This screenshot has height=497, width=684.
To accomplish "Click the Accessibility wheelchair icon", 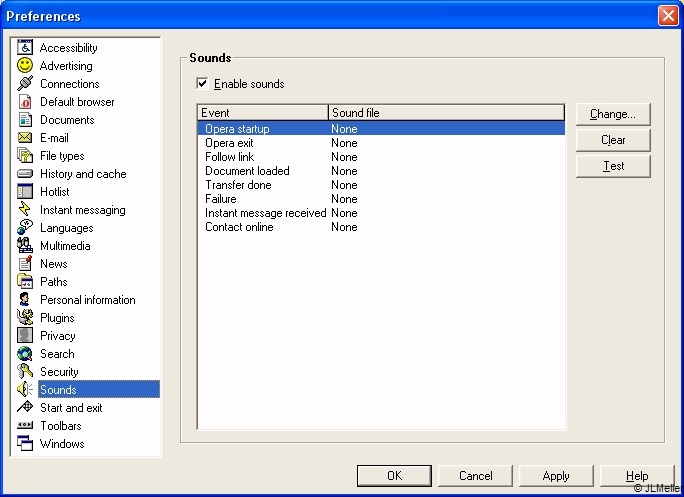I will coord(25,47).
